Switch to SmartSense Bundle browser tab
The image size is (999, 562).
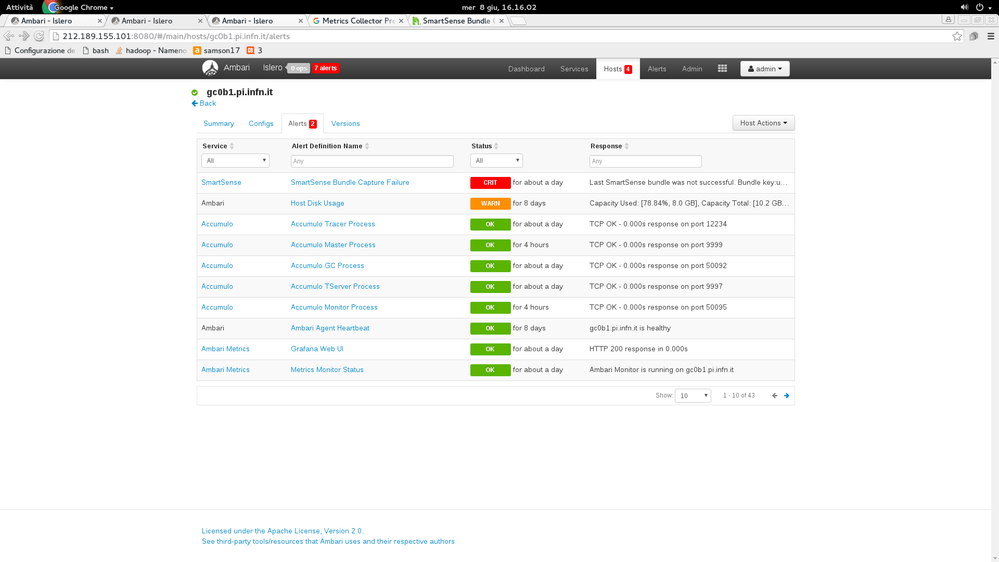coord(456,21)
